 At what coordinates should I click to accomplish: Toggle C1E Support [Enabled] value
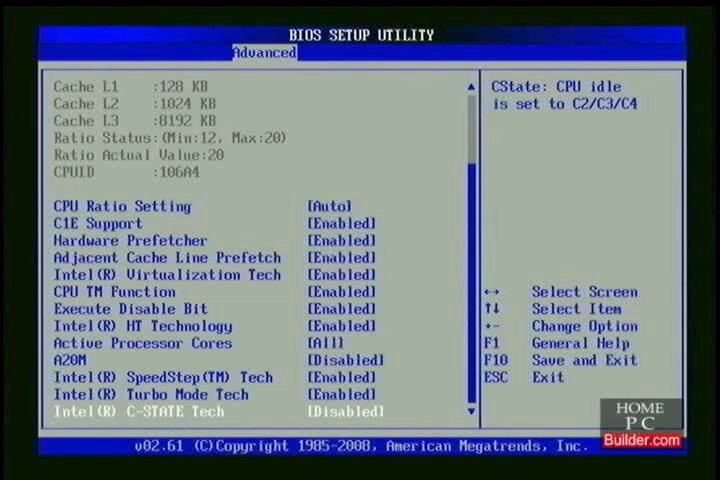pos(341,223)
